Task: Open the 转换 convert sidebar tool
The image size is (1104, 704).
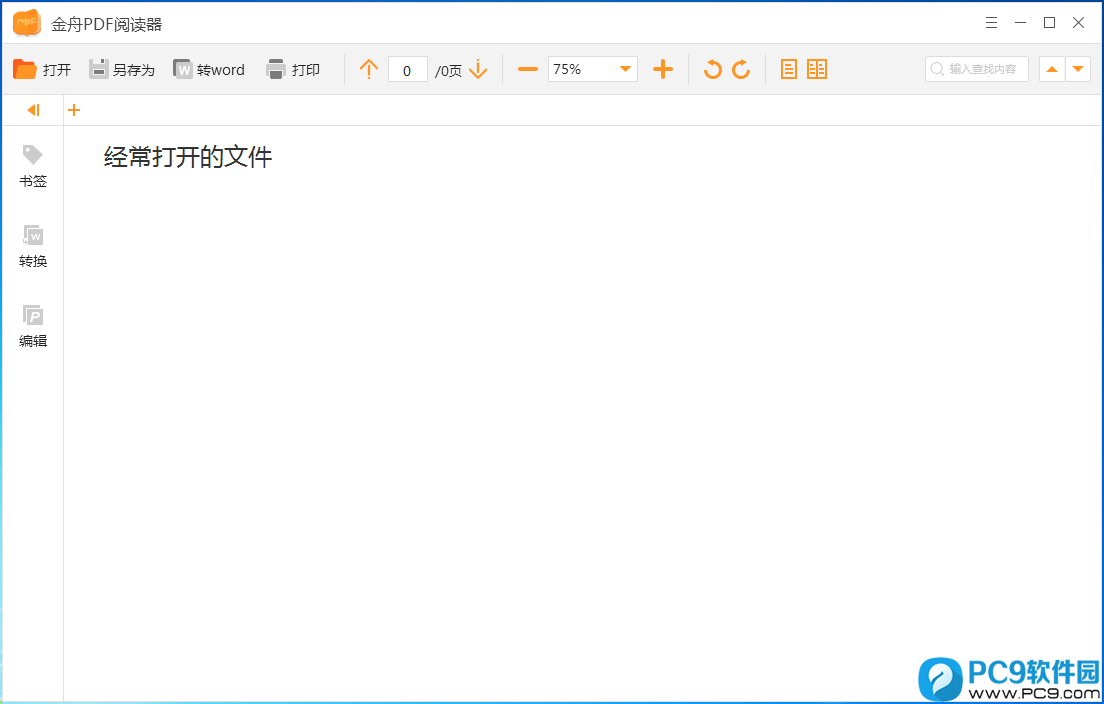Action: point(32,246)
